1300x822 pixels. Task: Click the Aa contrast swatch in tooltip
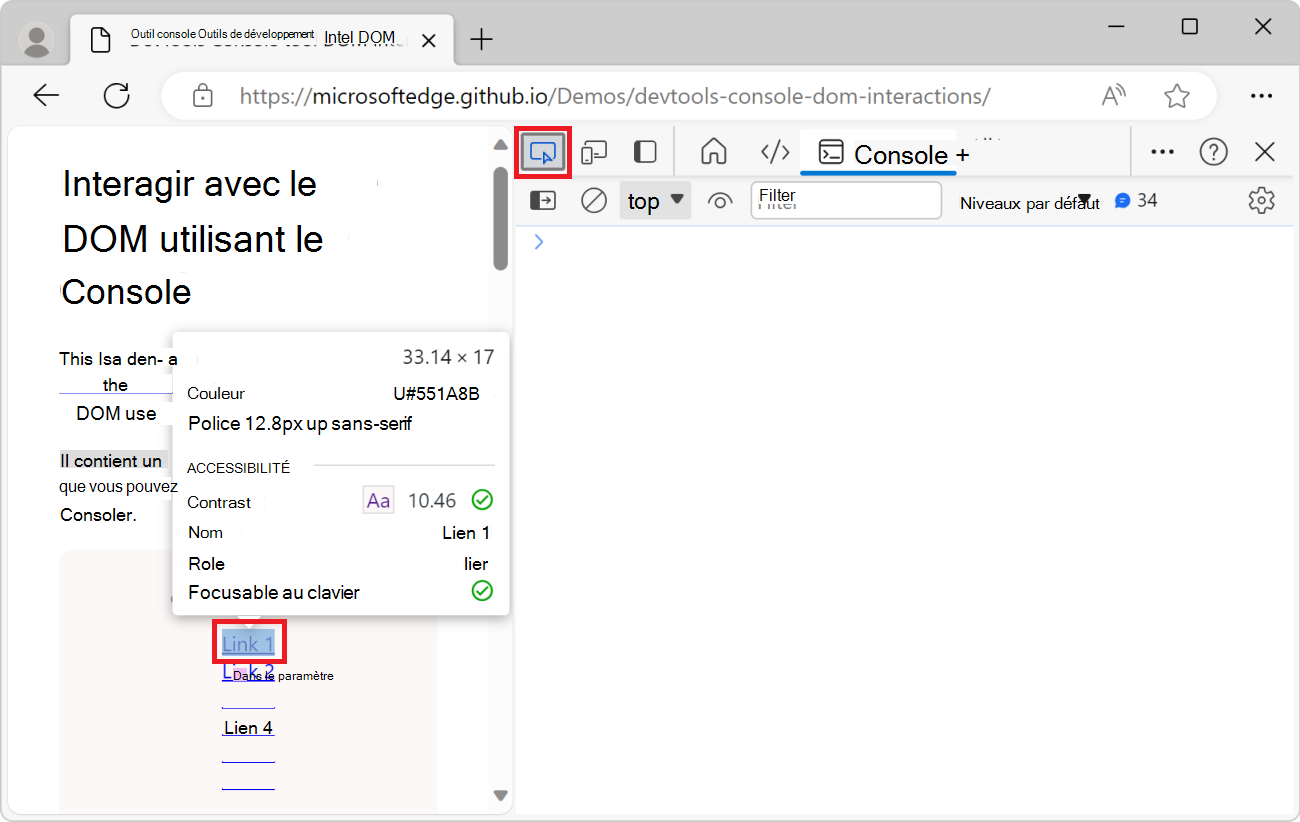(x=378, y=499)
